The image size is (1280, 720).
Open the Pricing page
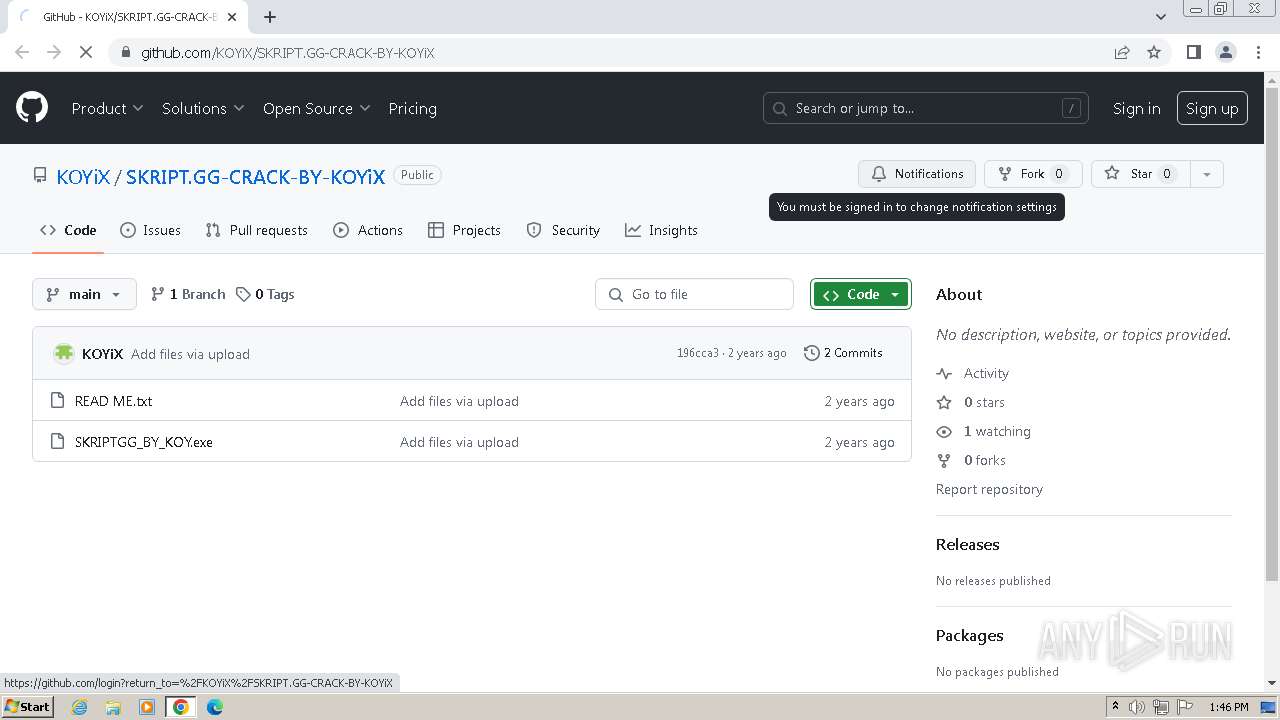(x=412, y=108)
